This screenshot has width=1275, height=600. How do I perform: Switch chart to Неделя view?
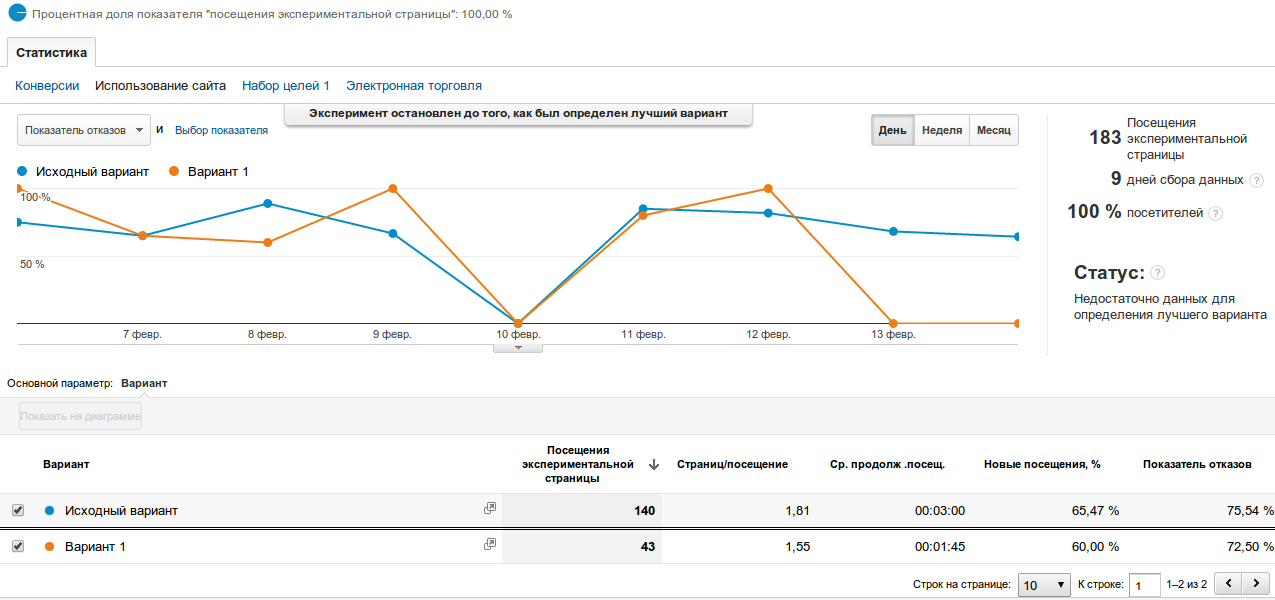[941, 131]
